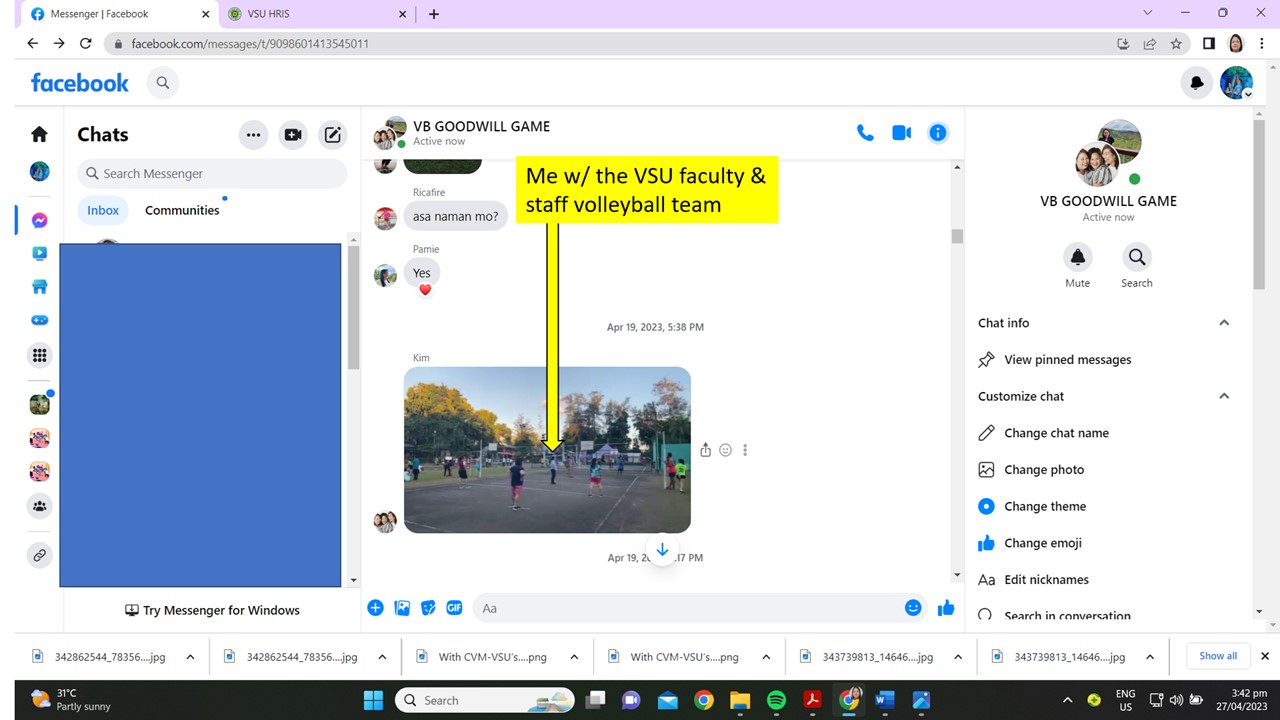This screenshot has height=720, width=1280.
Task: Switch to the Communities tab
Action: (182, 210)
